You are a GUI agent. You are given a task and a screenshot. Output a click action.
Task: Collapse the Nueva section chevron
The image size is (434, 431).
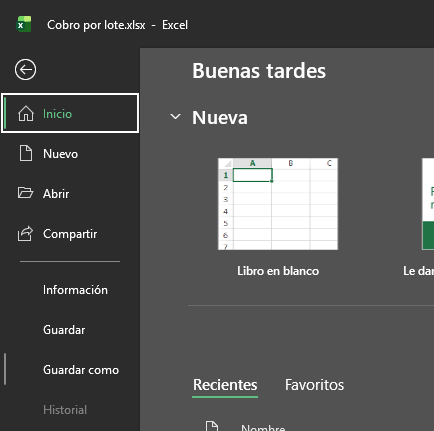click(175, 117)
